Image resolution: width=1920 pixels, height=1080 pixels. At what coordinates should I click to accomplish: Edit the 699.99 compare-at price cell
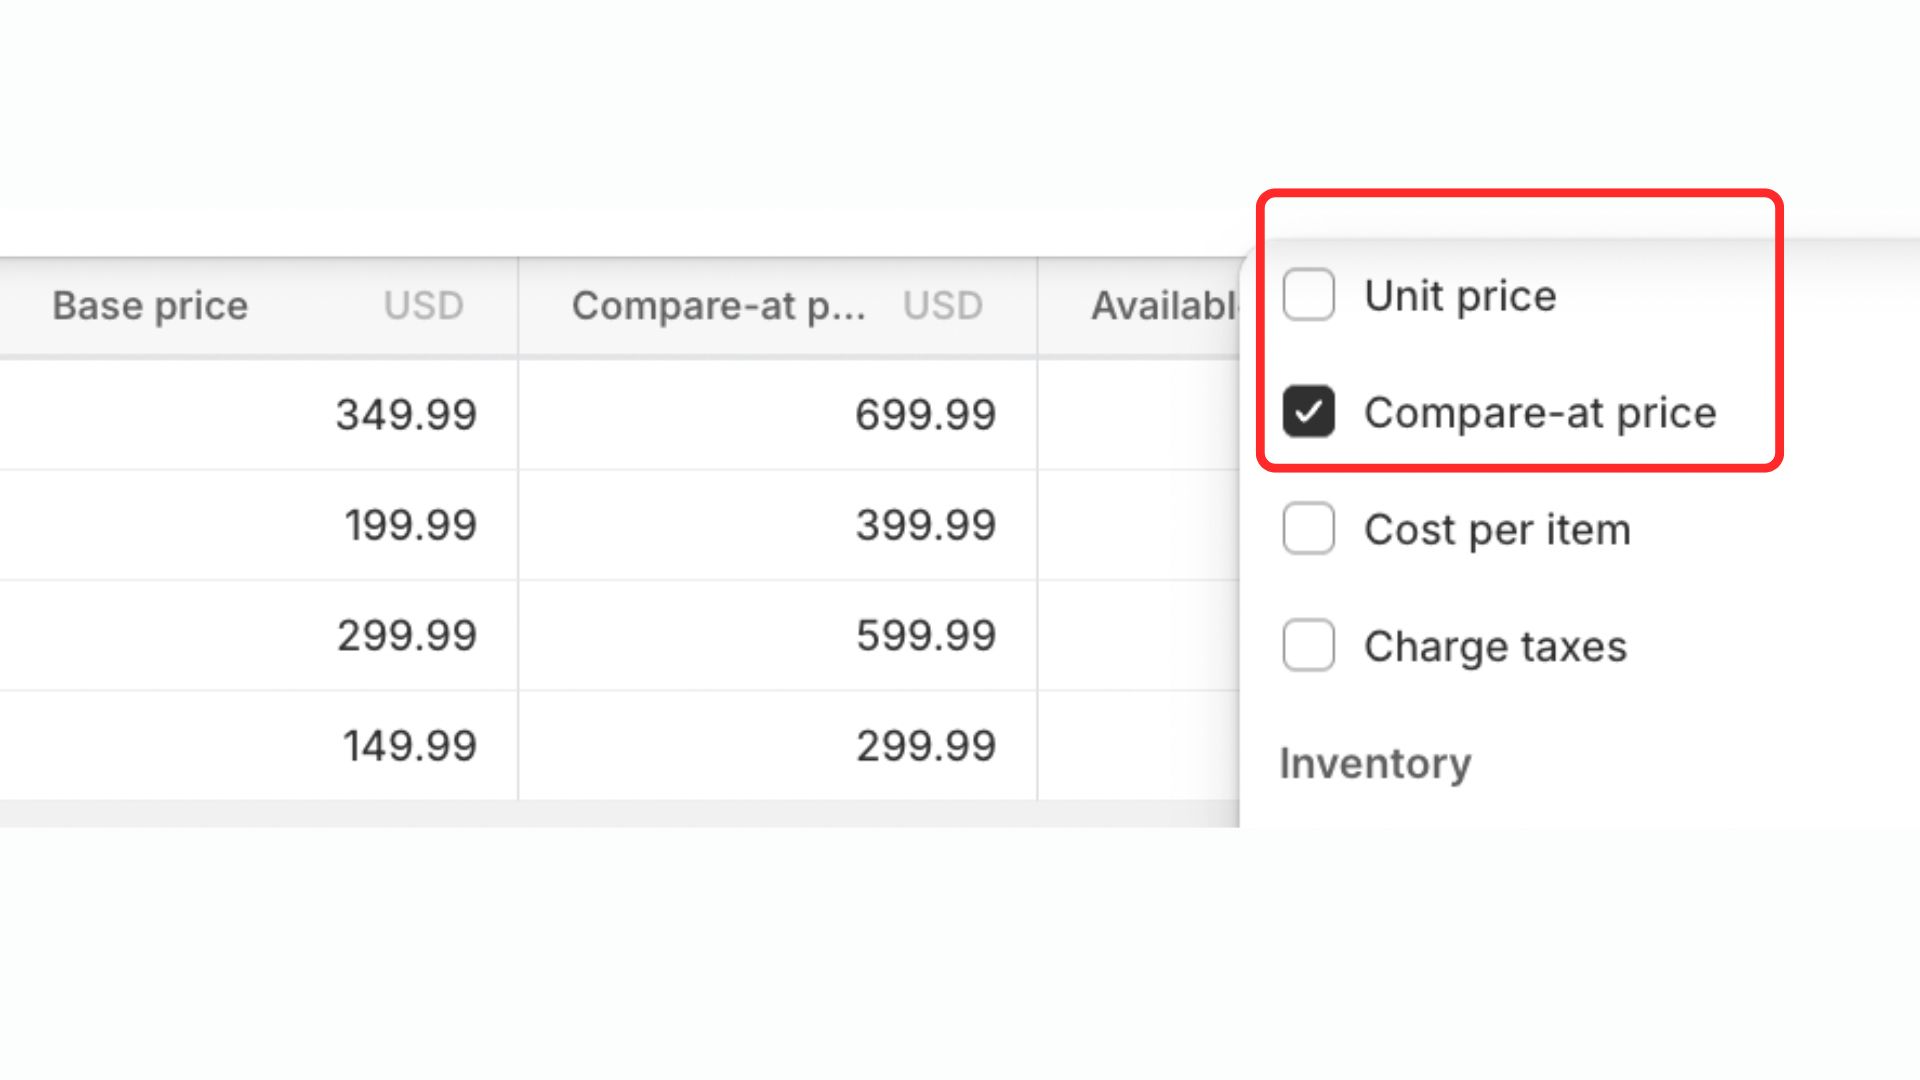pos(925,415)
